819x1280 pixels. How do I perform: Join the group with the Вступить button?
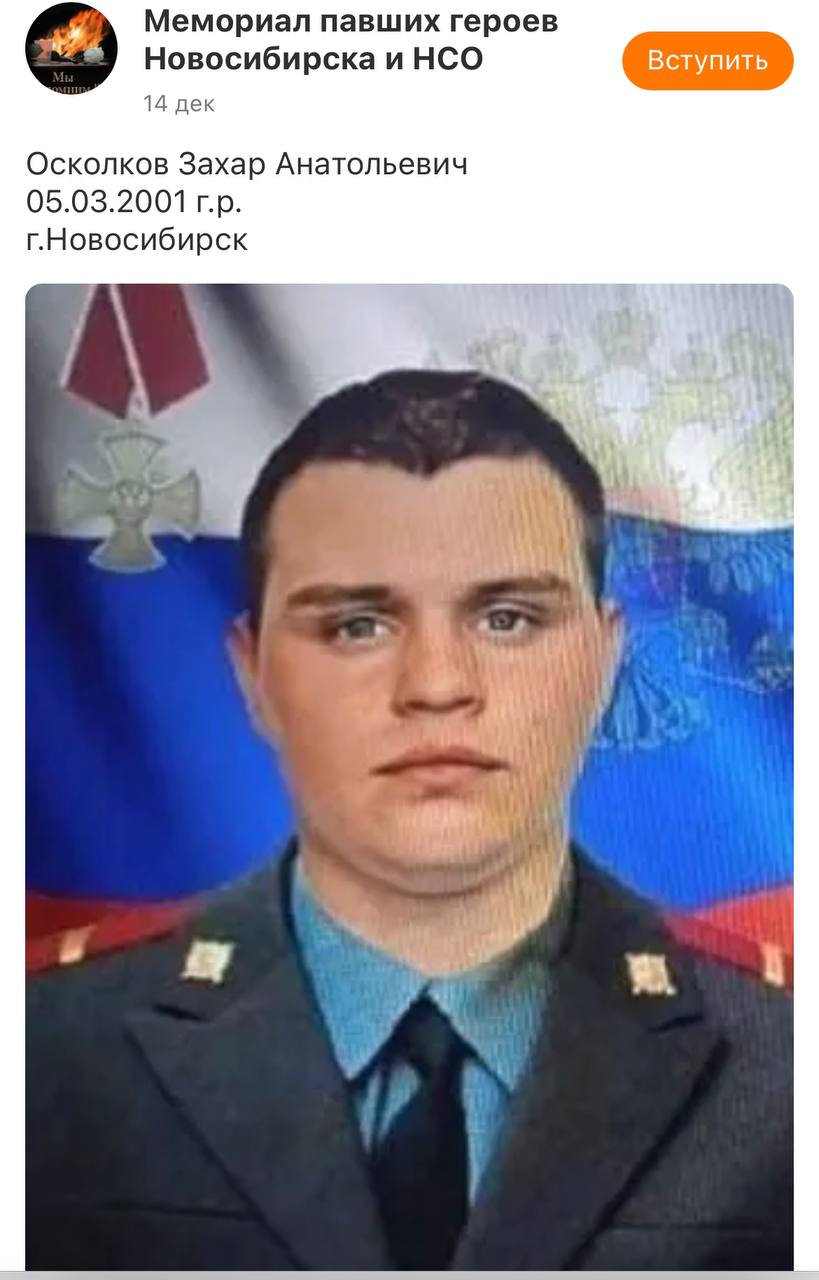[707, 60]
